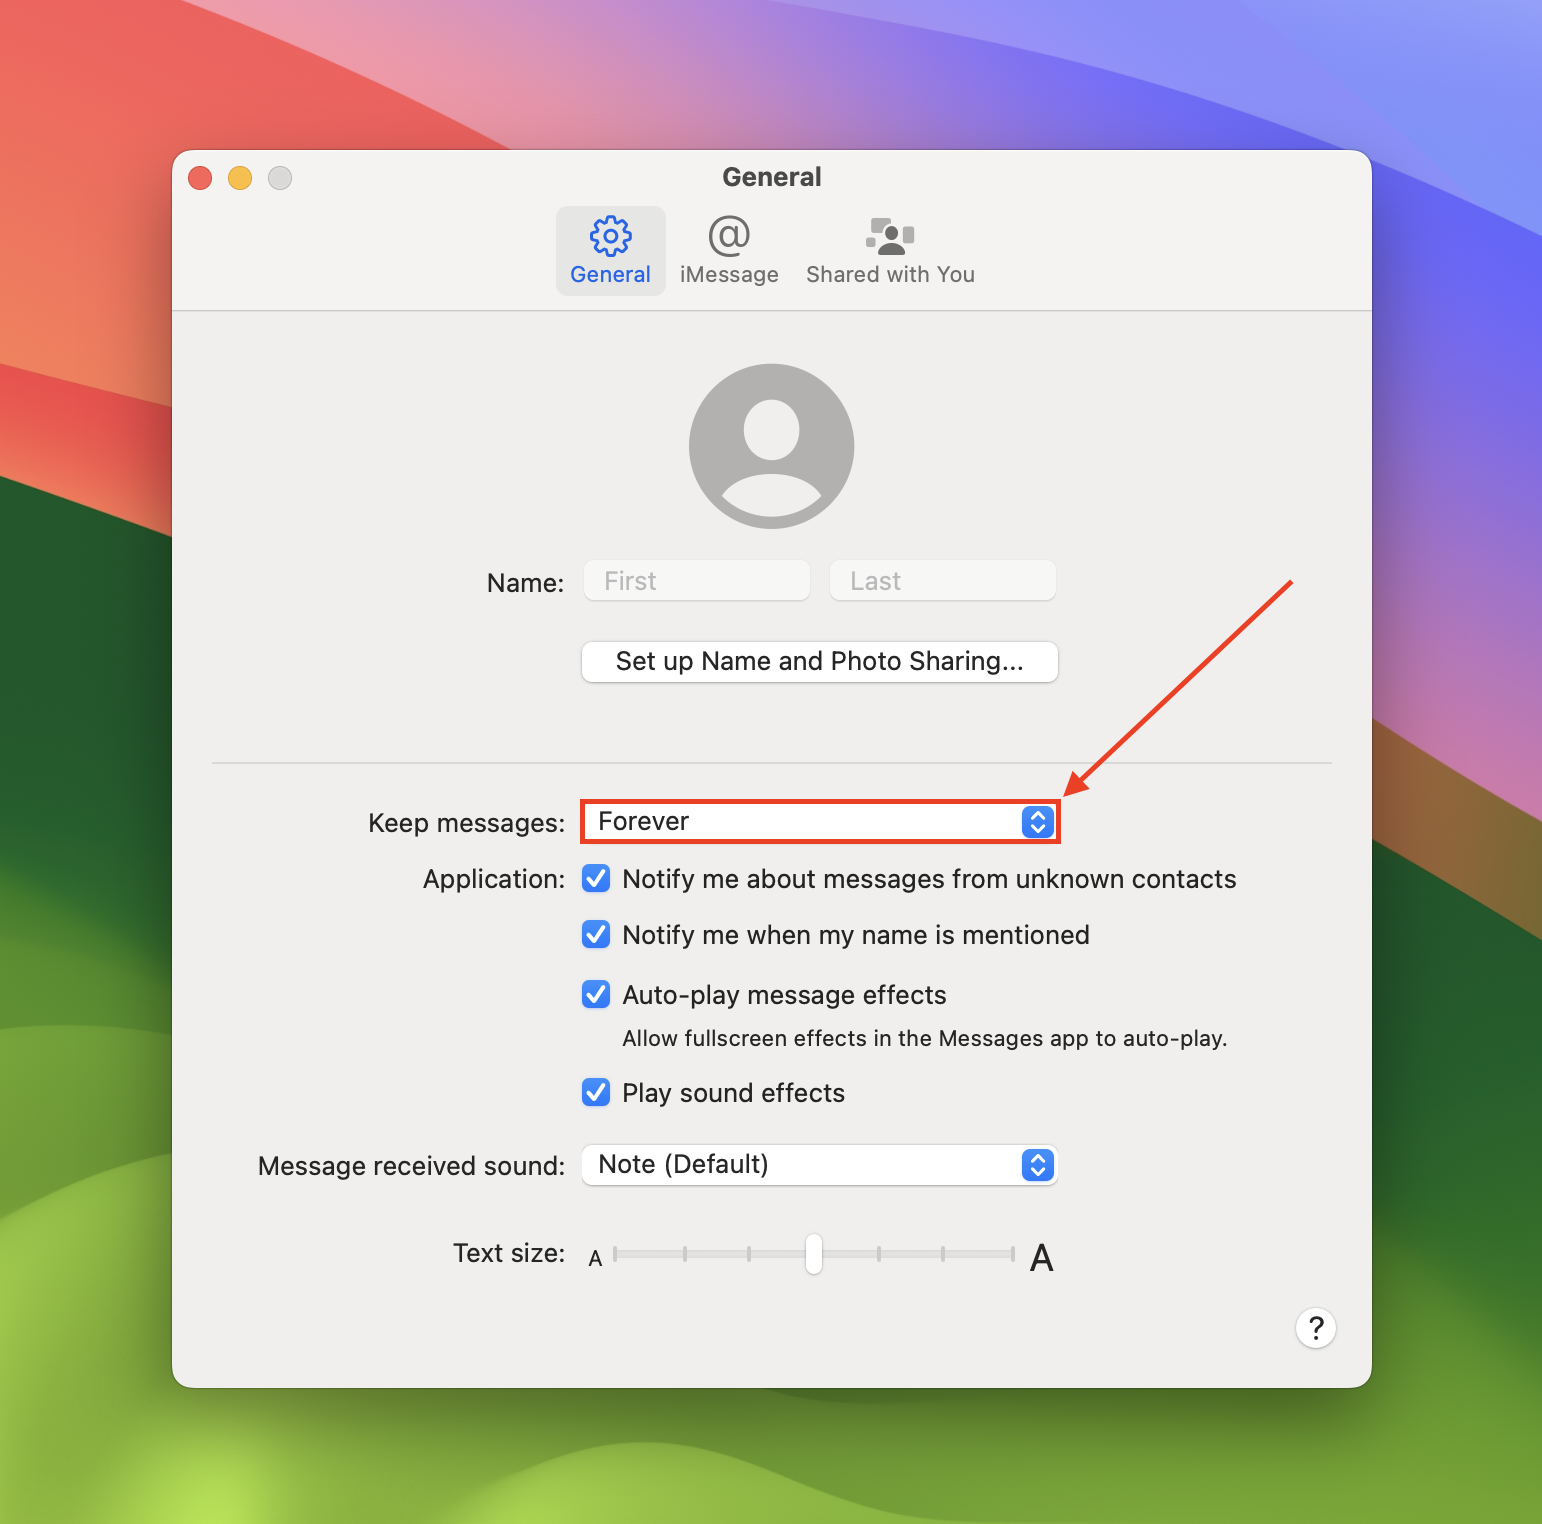Uncheck Notify me when my name is mentioned
Viewport: 1542px width, 1524px height.
click(596, 935)
